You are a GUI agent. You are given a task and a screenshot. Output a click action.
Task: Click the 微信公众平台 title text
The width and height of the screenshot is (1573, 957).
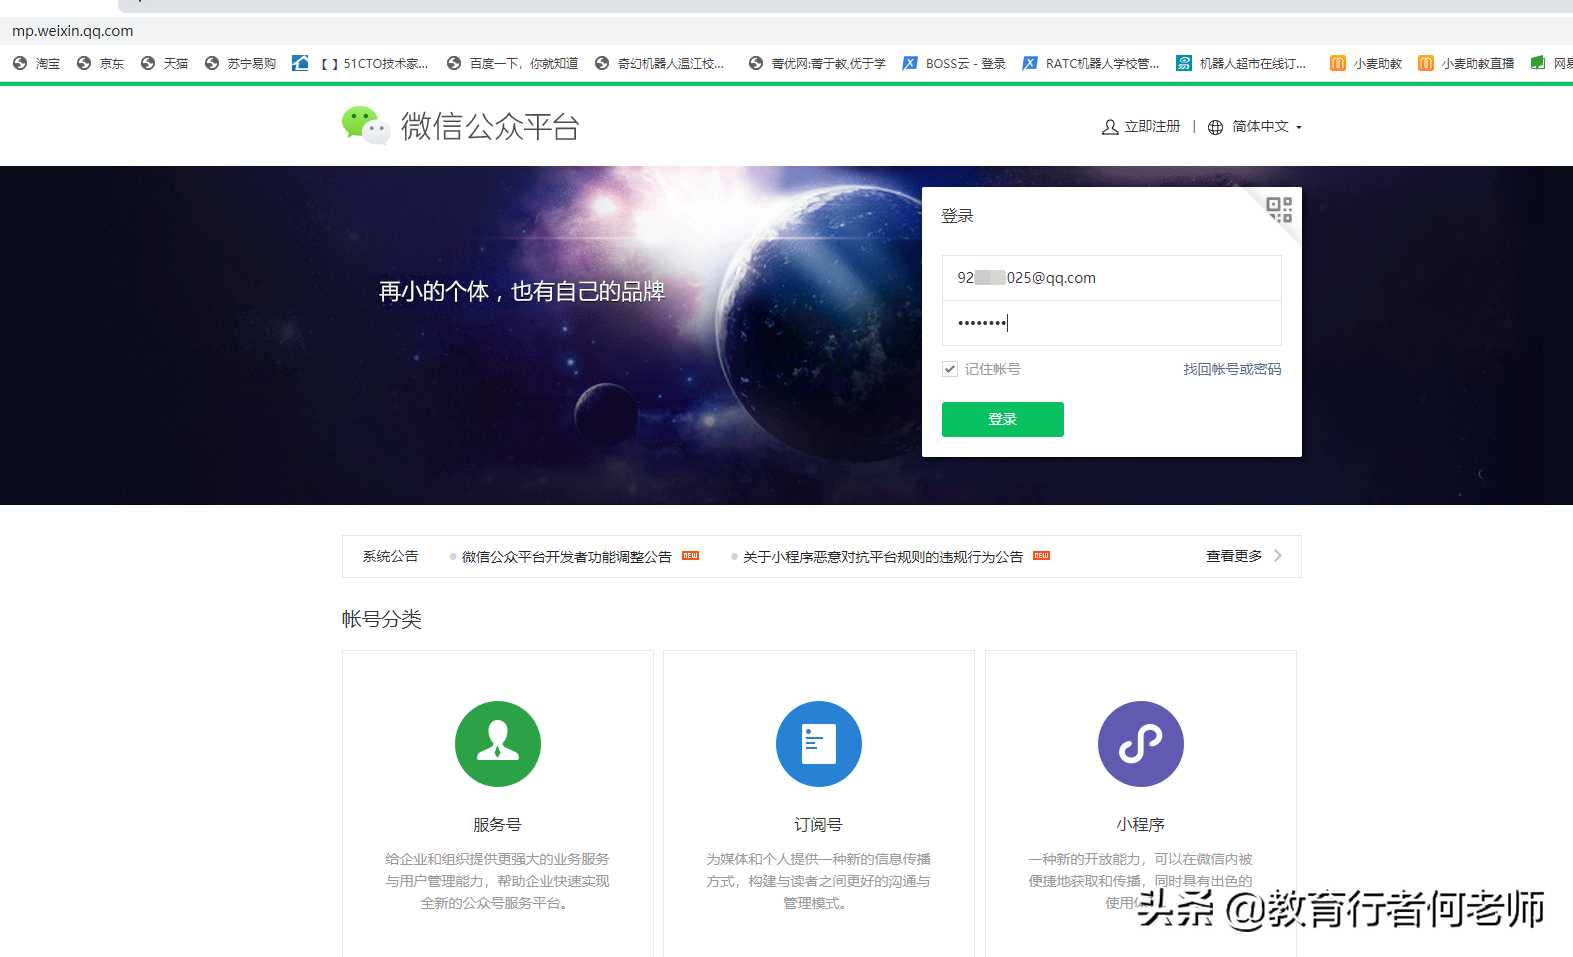click(x=490, y=127)
